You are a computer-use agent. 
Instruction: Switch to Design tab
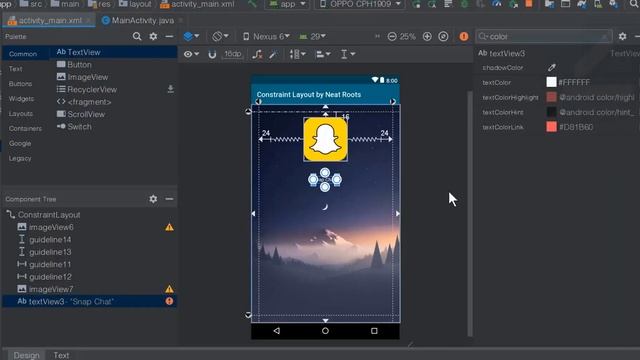point(27,355)
